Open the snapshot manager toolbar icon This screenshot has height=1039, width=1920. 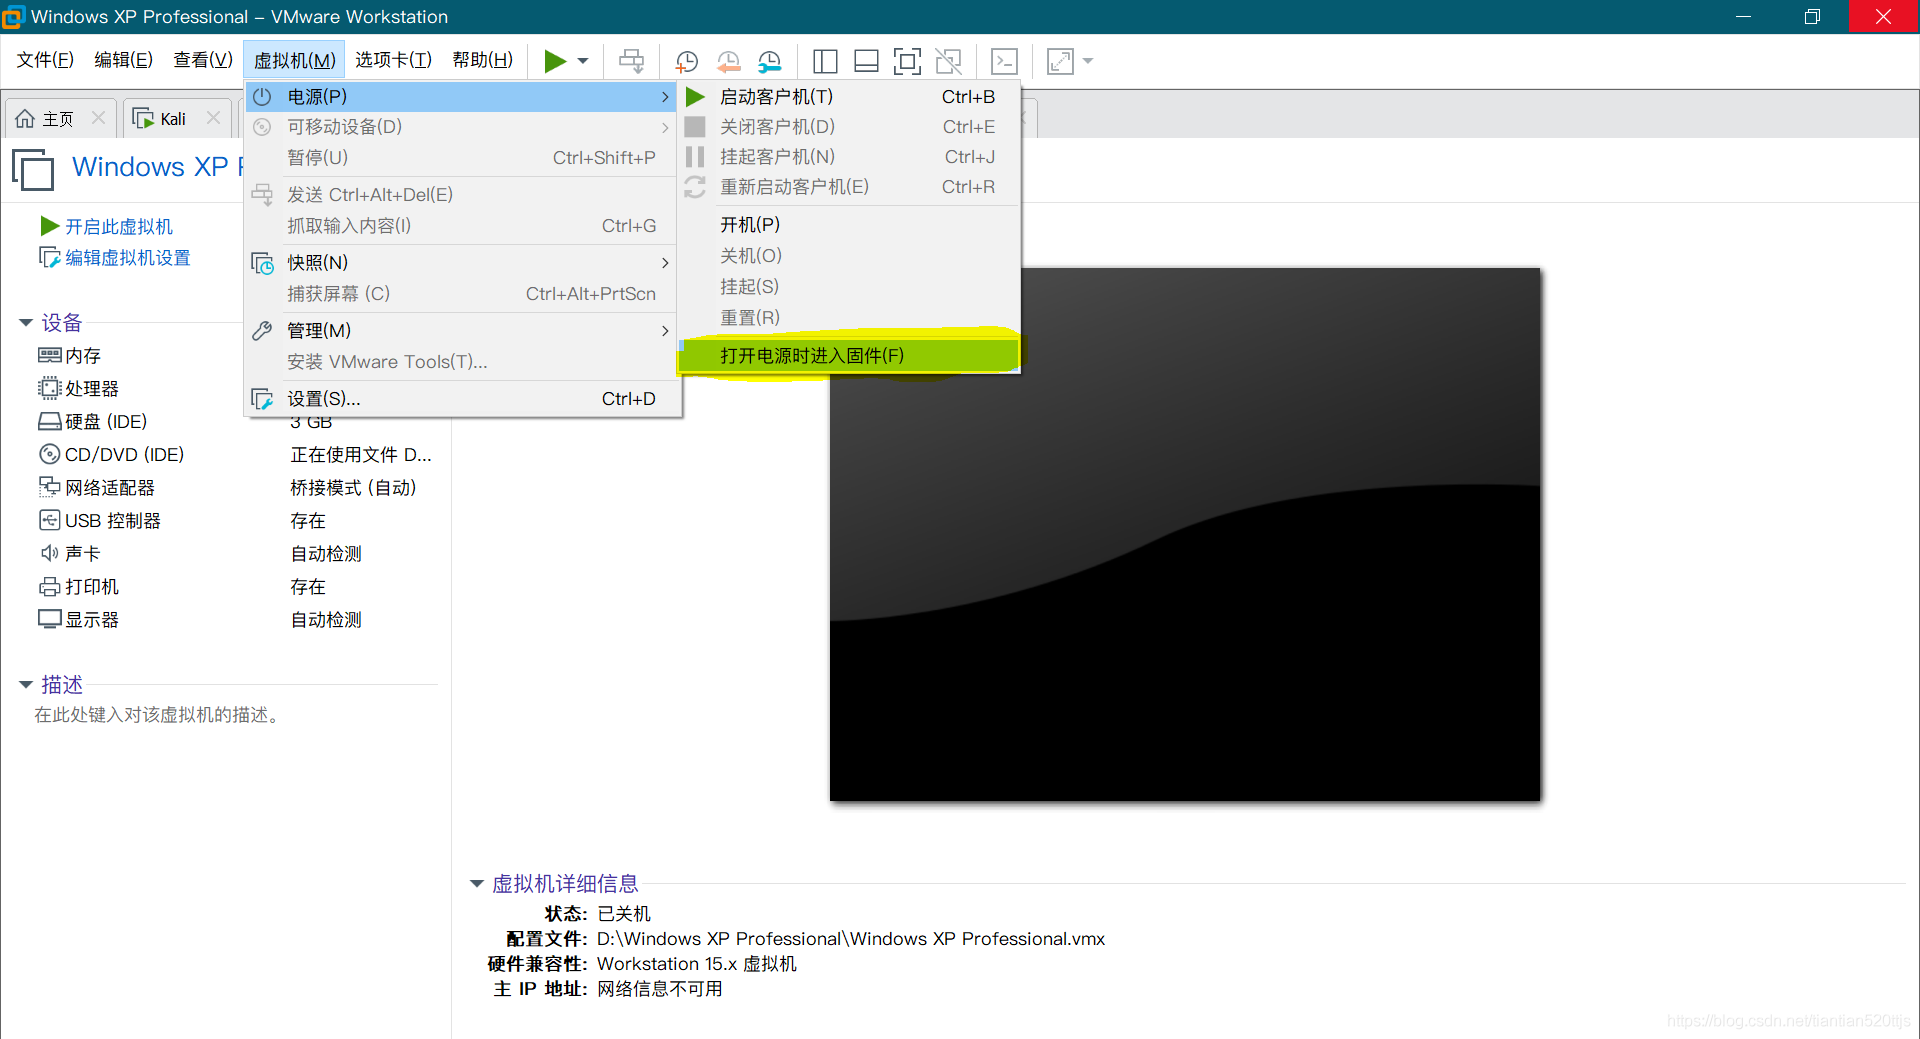point(769,61)
